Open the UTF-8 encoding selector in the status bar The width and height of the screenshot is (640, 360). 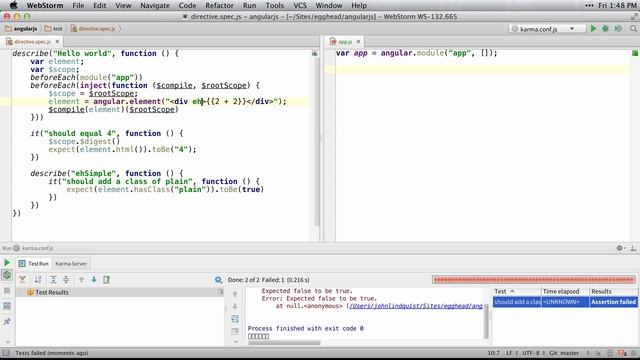point(533,353)
